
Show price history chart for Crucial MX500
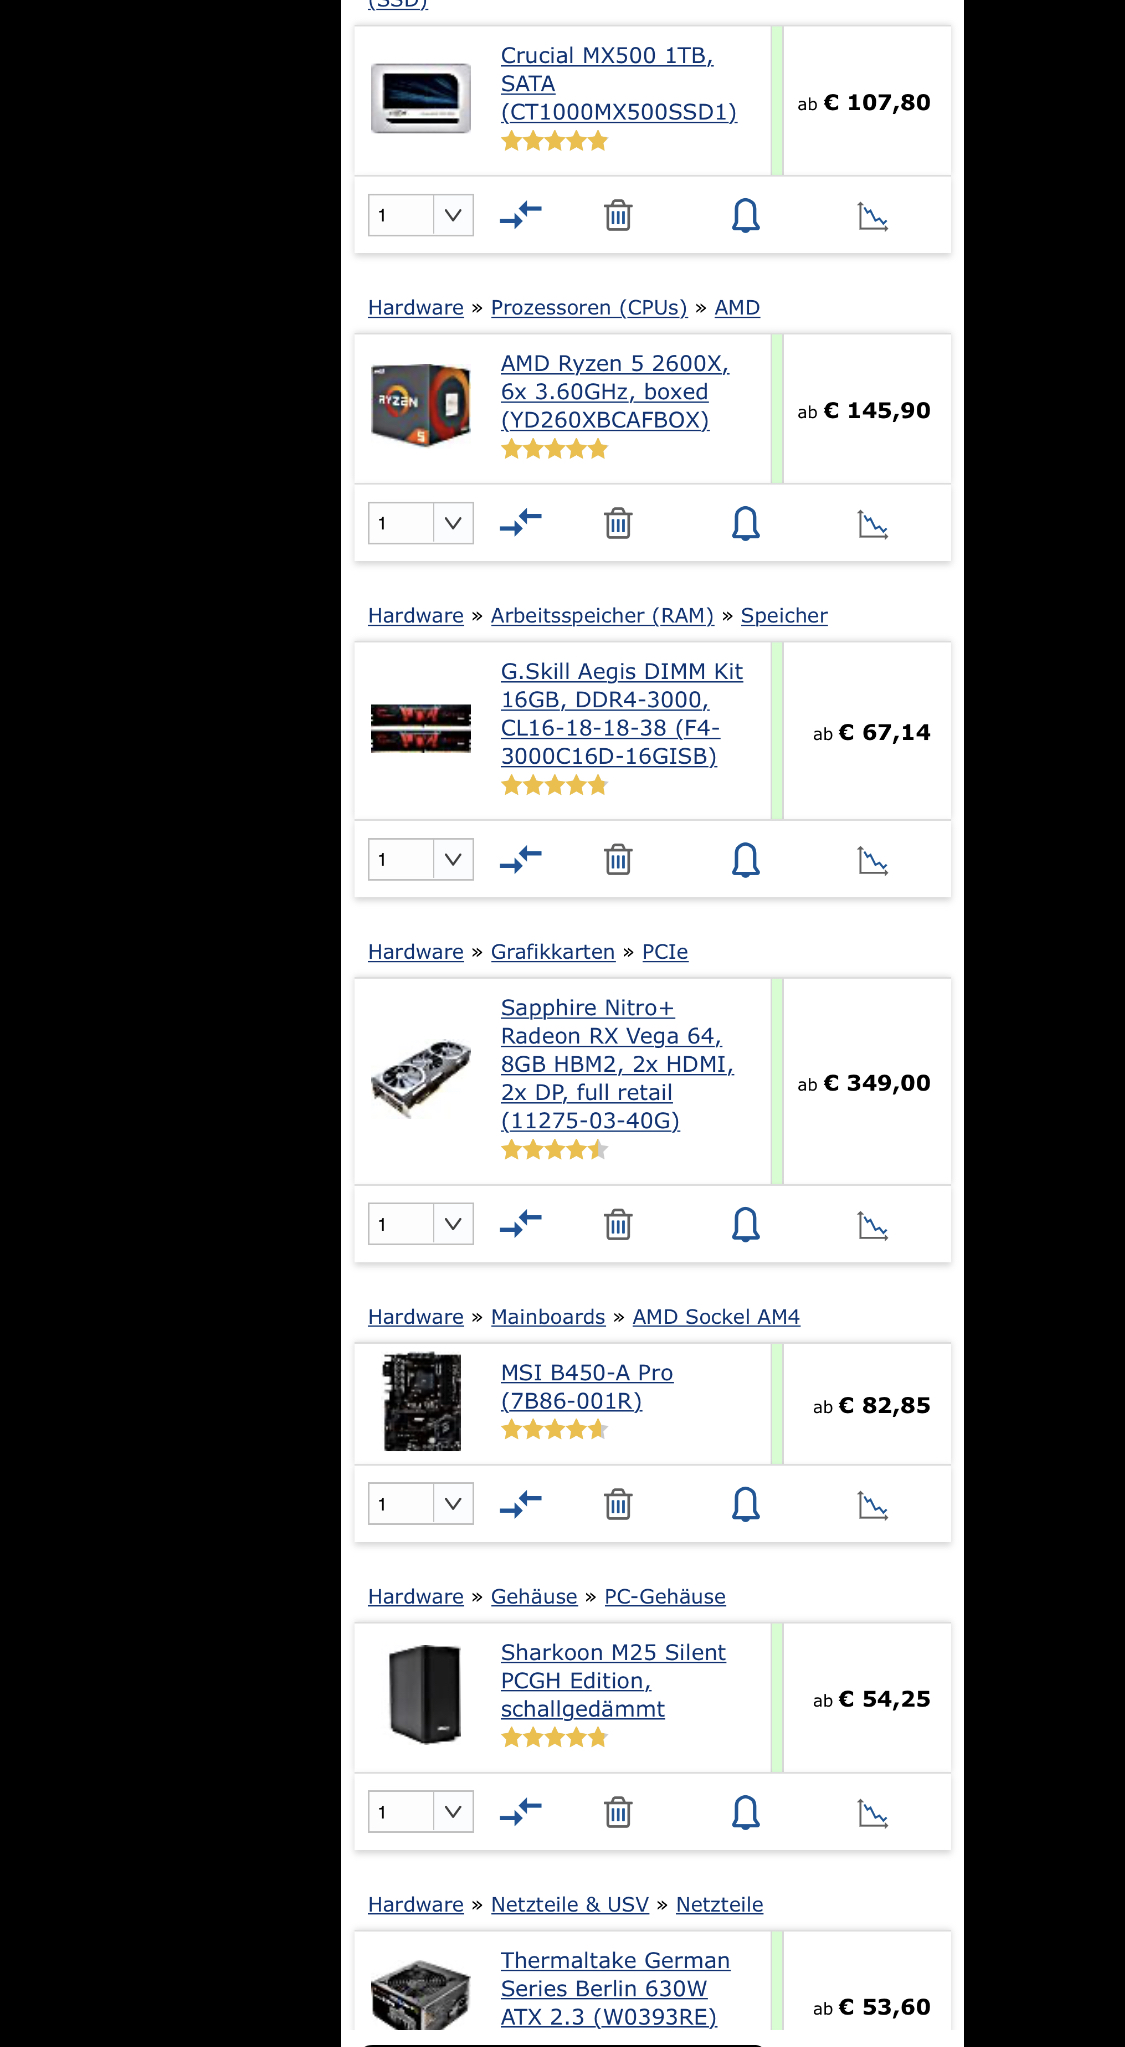tap(873, 216)
